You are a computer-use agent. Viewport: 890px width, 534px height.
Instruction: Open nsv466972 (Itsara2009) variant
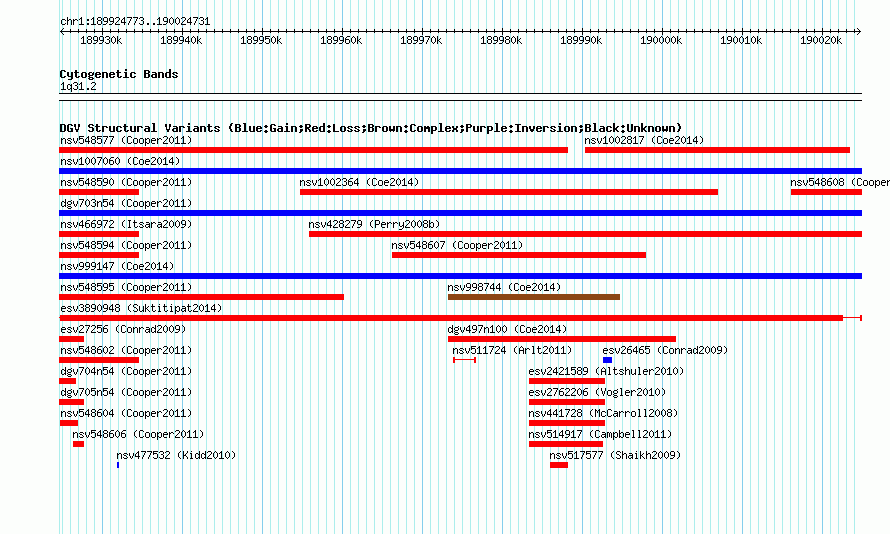click(x=126, y=224)
